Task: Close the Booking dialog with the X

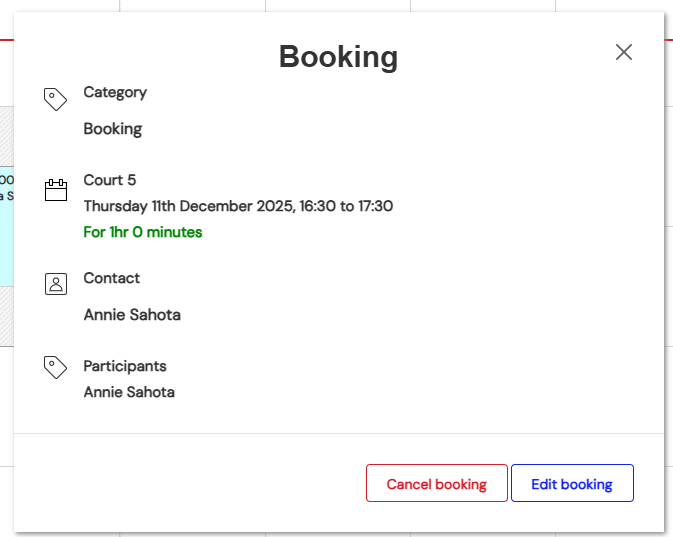Action: point(624,52)
